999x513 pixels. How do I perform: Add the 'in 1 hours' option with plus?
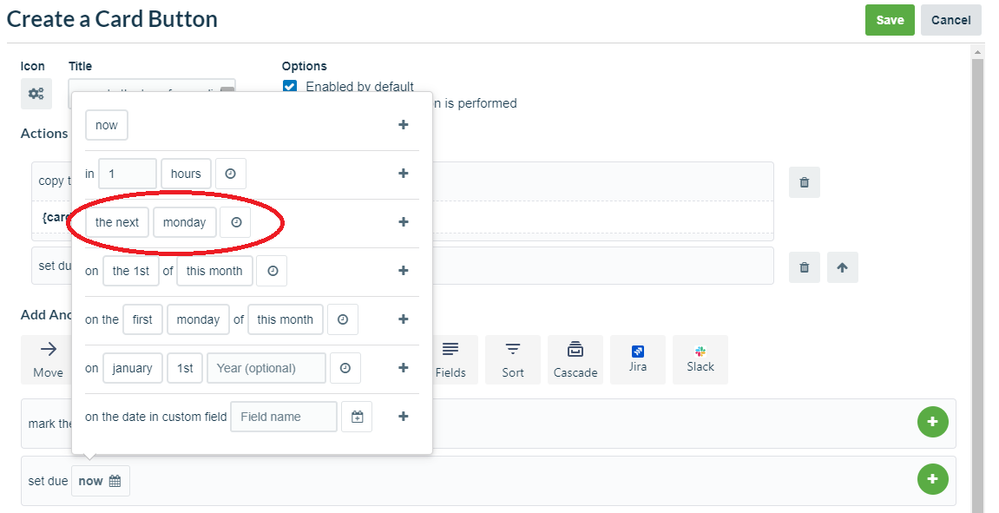pos(403,173)
